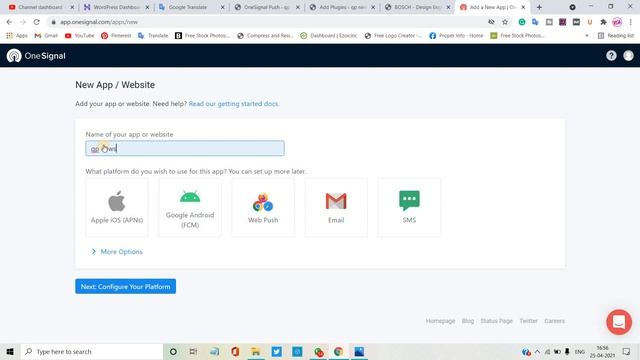Click the address bar URL
The height and width of the screenshot is (360, 640).
pos(99,22)
